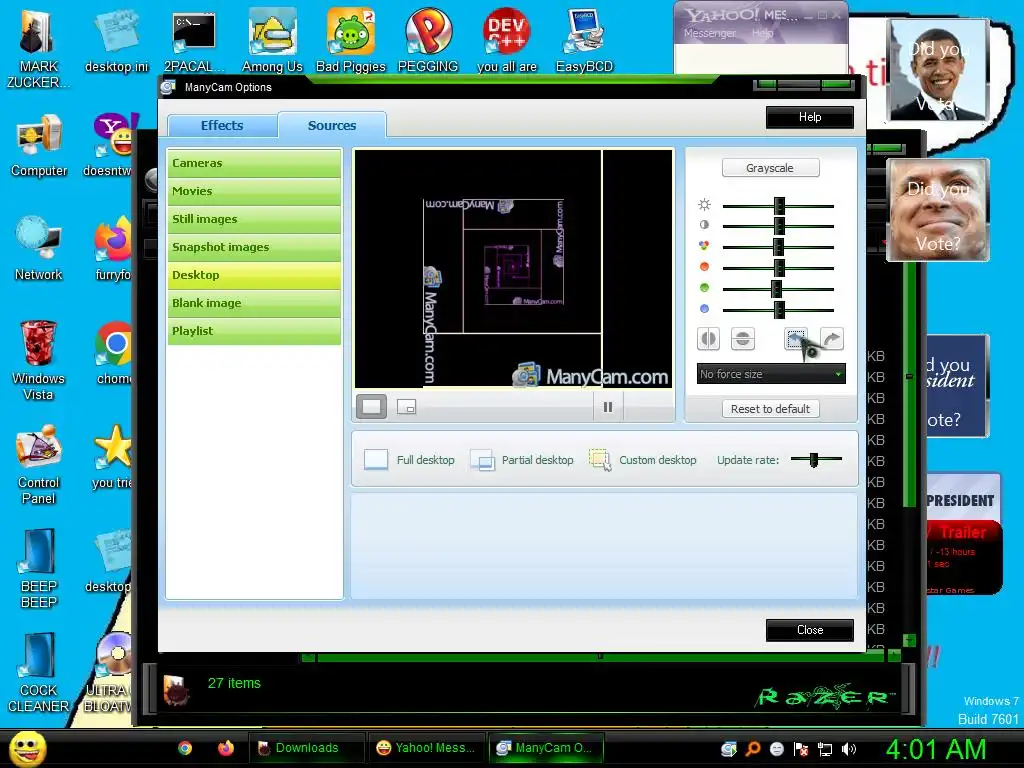Open the Messenger menu in Yahoo Messenger
The height and width of the screenshot is (768, 1024).
710,33
